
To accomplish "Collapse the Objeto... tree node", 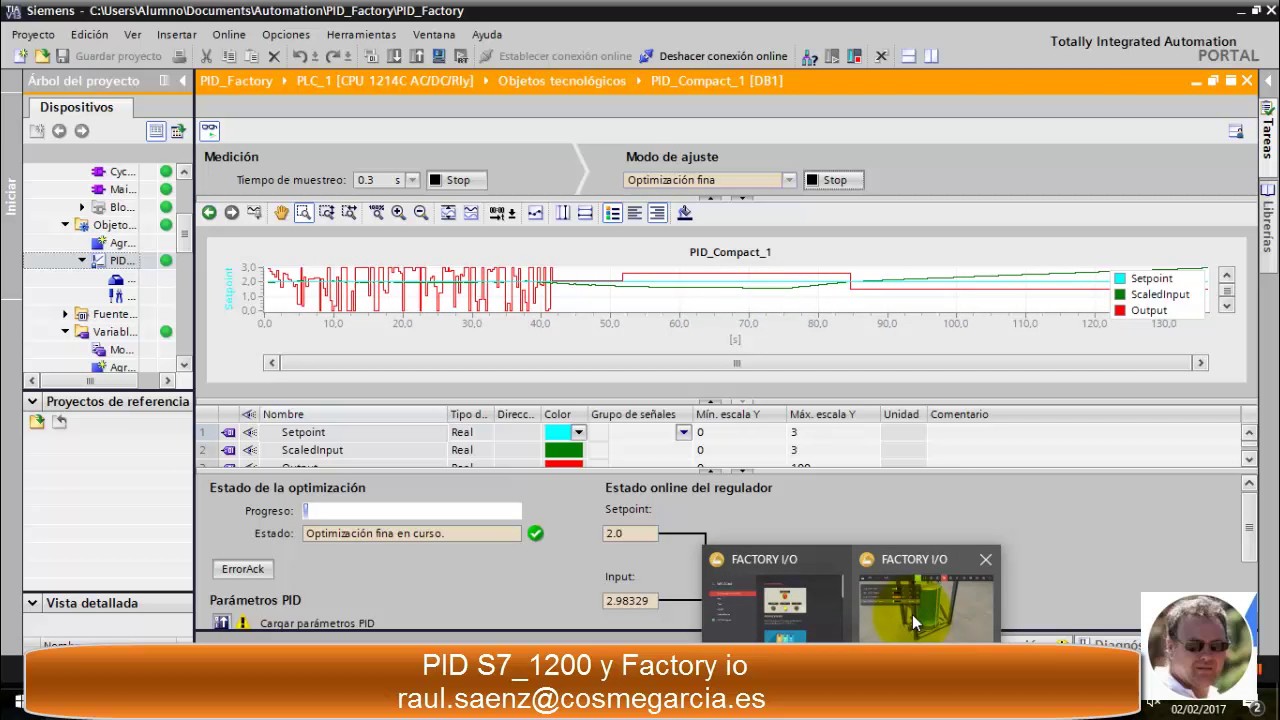I will pos(65,225).
